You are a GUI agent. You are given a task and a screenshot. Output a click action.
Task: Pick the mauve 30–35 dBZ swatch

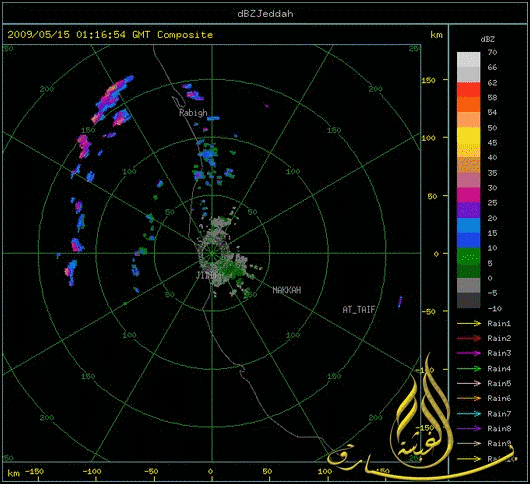468,180
